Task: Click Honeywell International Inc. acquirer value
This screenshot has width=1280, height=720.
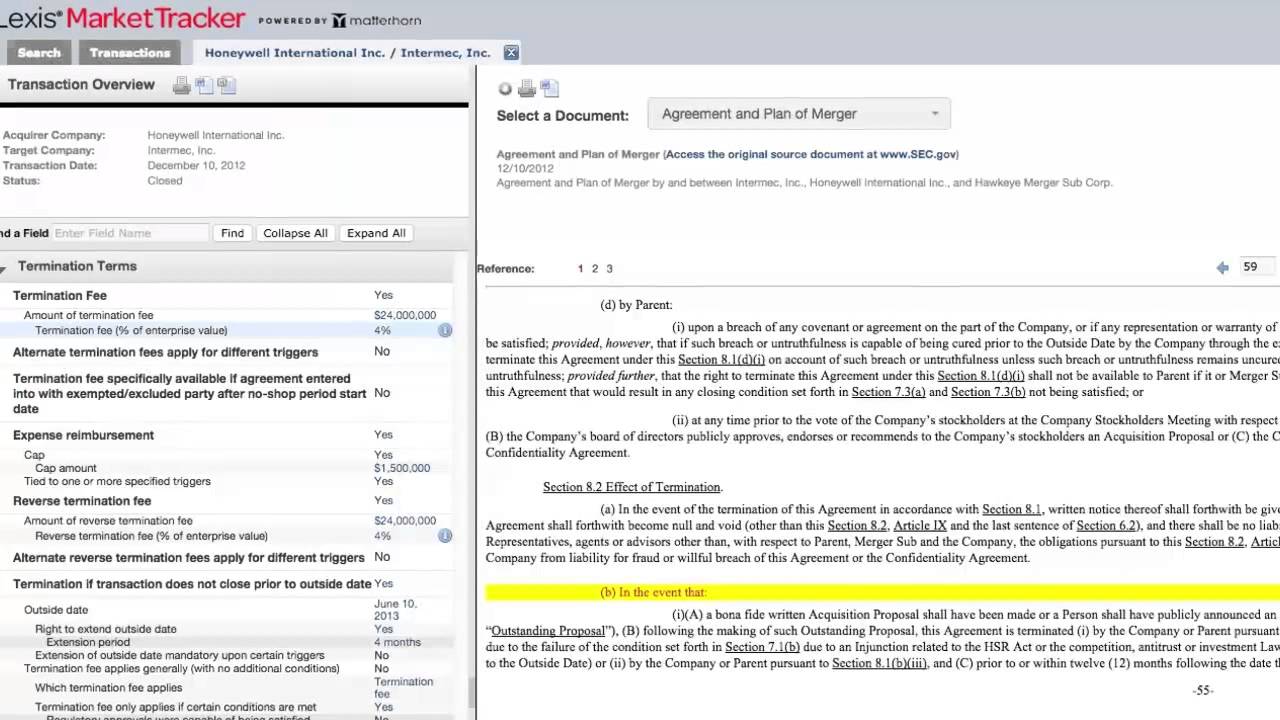Action: pos(216,135)
